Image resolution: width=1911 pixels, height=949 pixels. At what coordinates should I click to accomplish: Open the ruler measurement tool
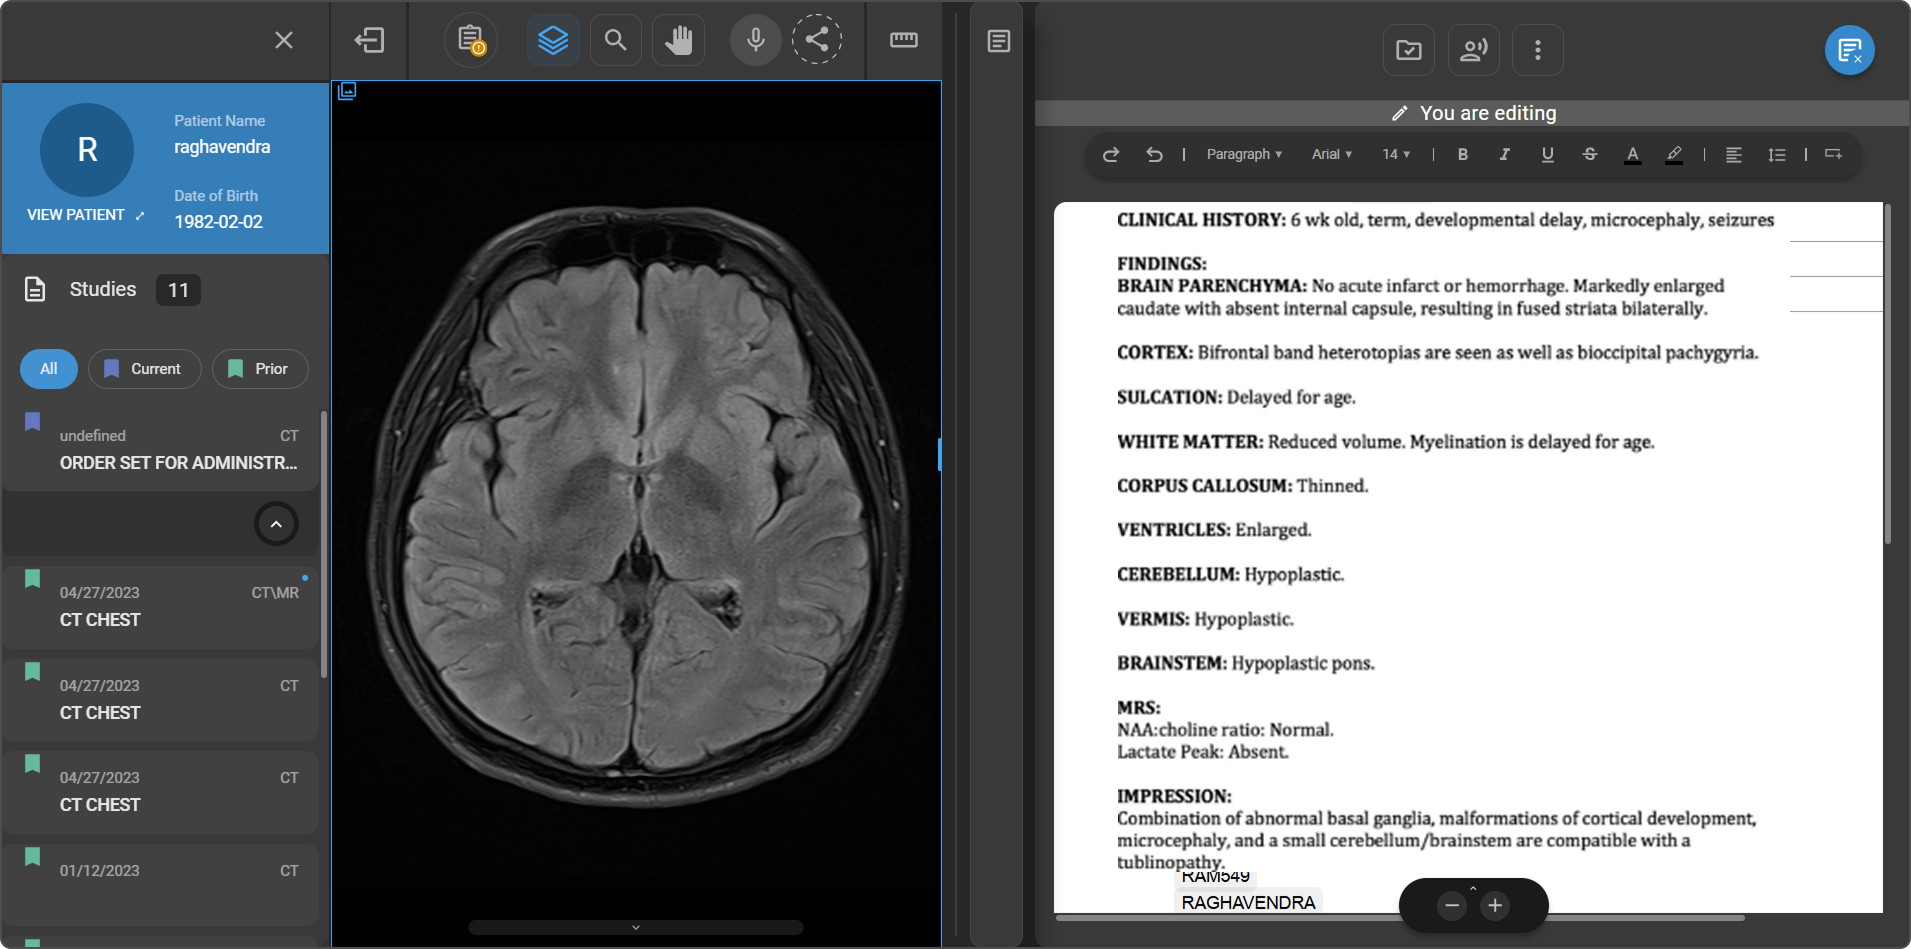point(903,40)
